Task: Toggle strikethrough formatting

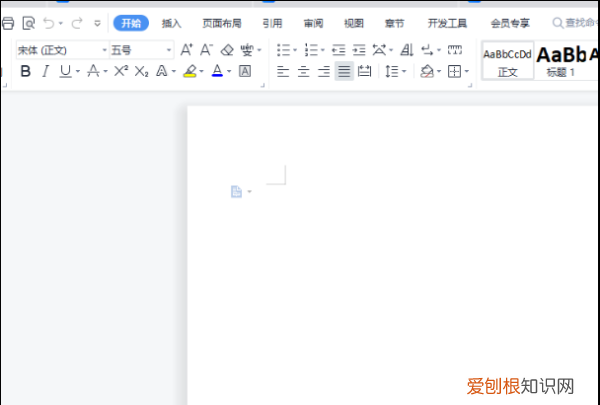Action: click(93, 71)
